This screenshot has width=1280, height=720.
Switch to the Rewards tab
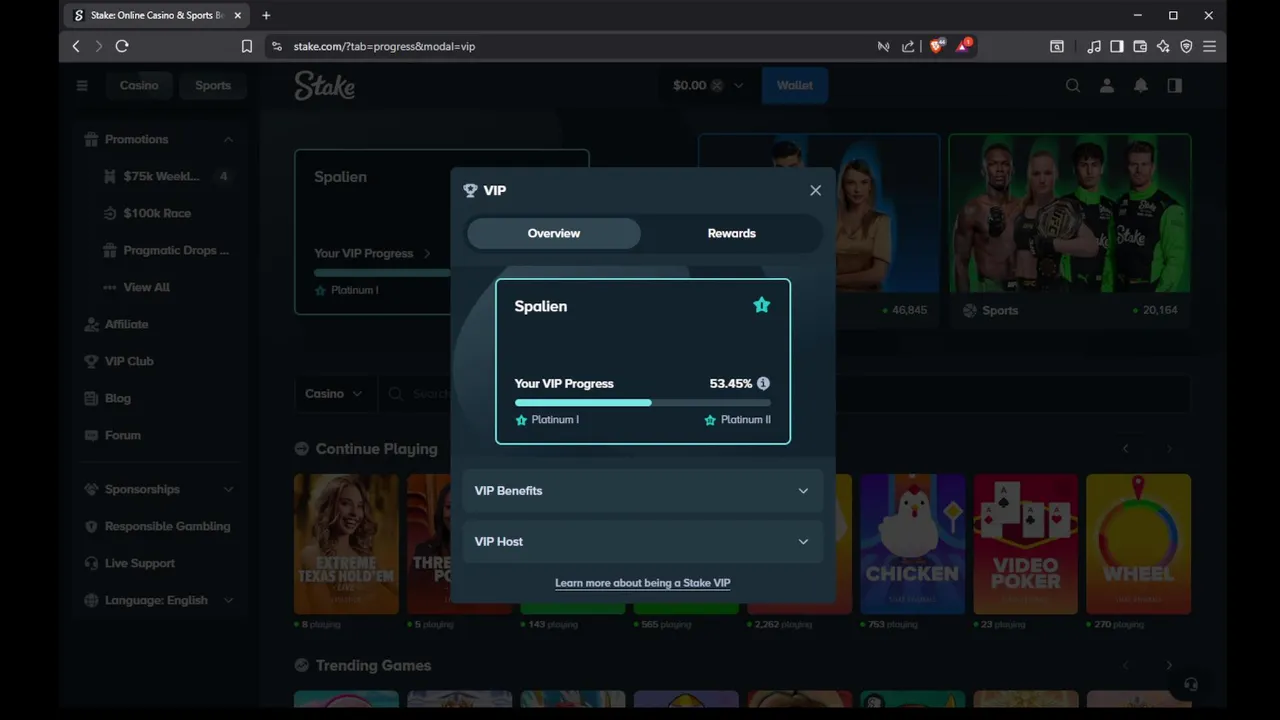(x=732, y=233)
